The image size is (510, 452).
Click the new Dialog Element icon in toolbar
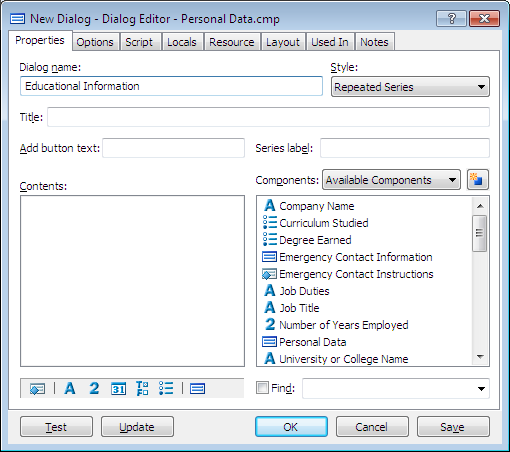tap(37, 389)
